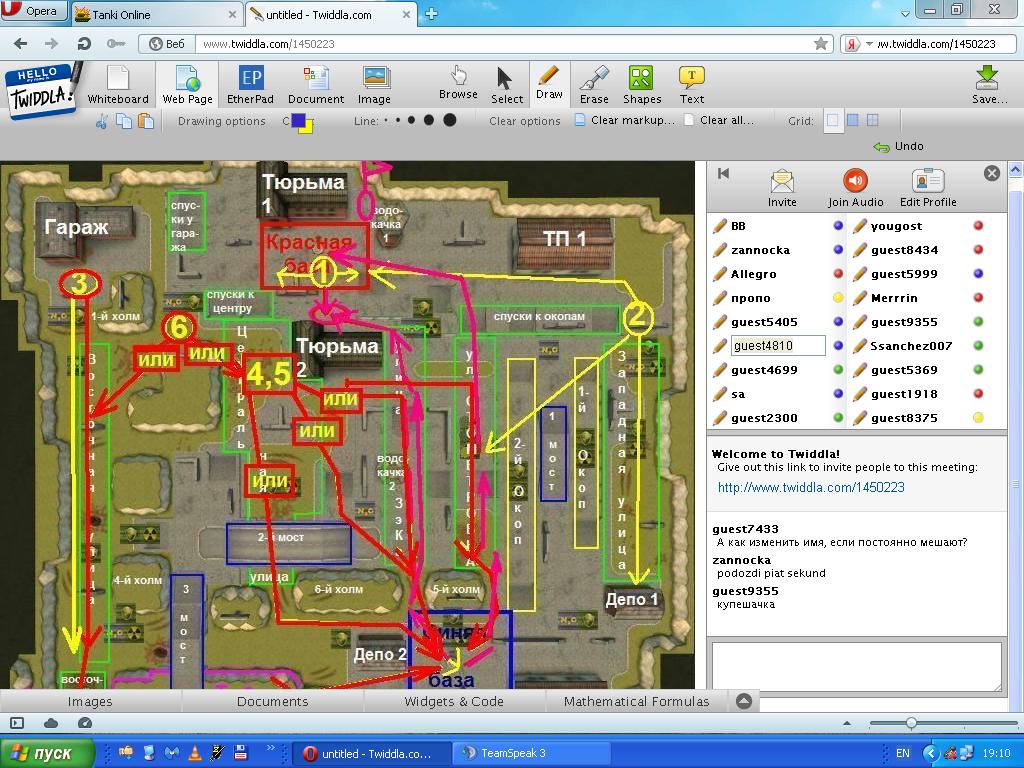Open a new Whiteboard

118,85
